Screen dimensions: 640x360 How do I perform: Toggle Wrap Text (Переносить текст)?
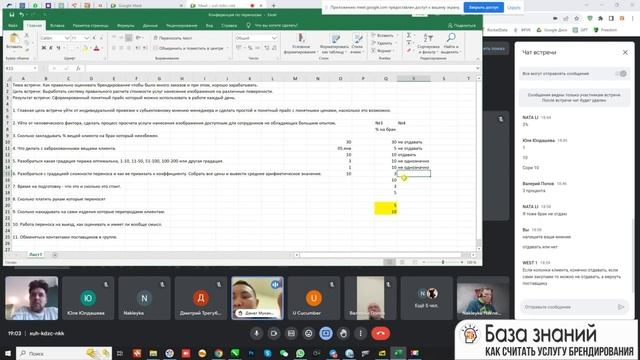click(x=173, y=38)
